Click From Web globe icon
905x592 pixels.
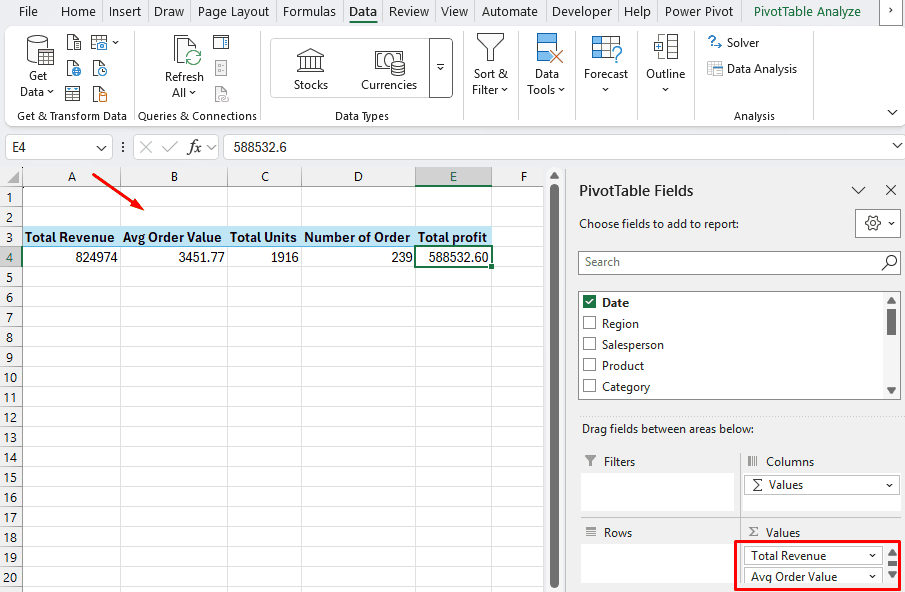[x=73, y=69]
